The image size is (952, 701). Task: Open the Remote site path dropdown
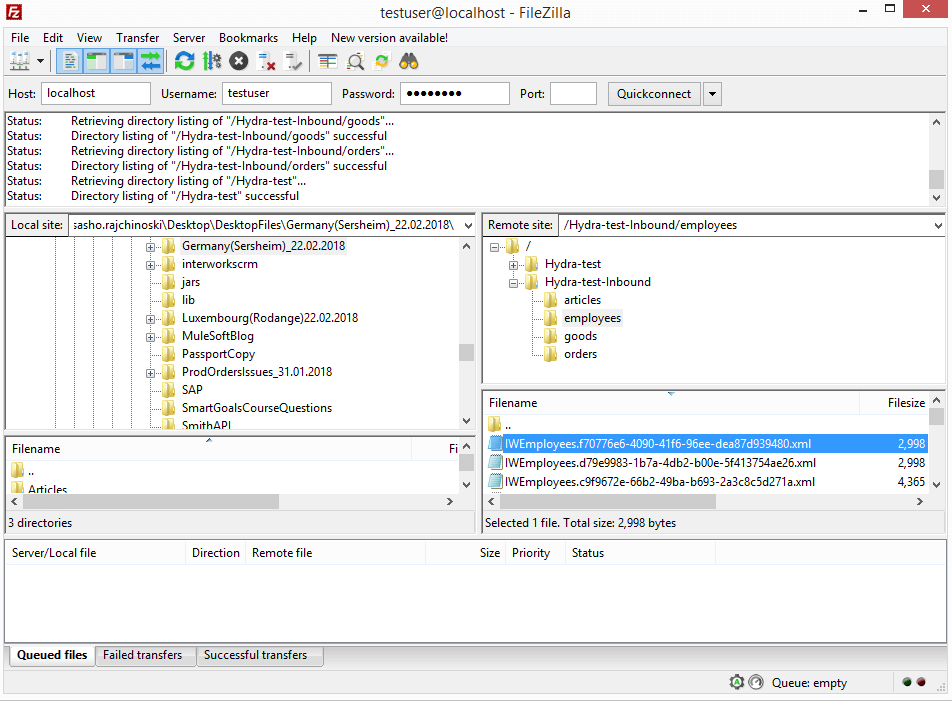(938, 225)
